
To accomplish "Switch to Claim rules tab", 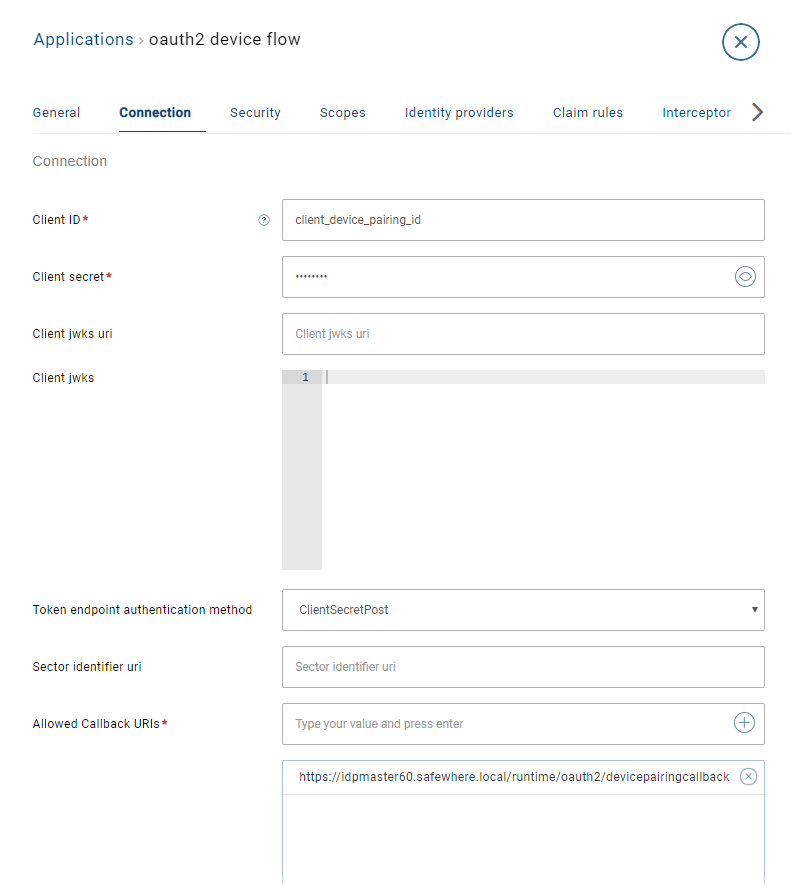I will pos(588,113).
